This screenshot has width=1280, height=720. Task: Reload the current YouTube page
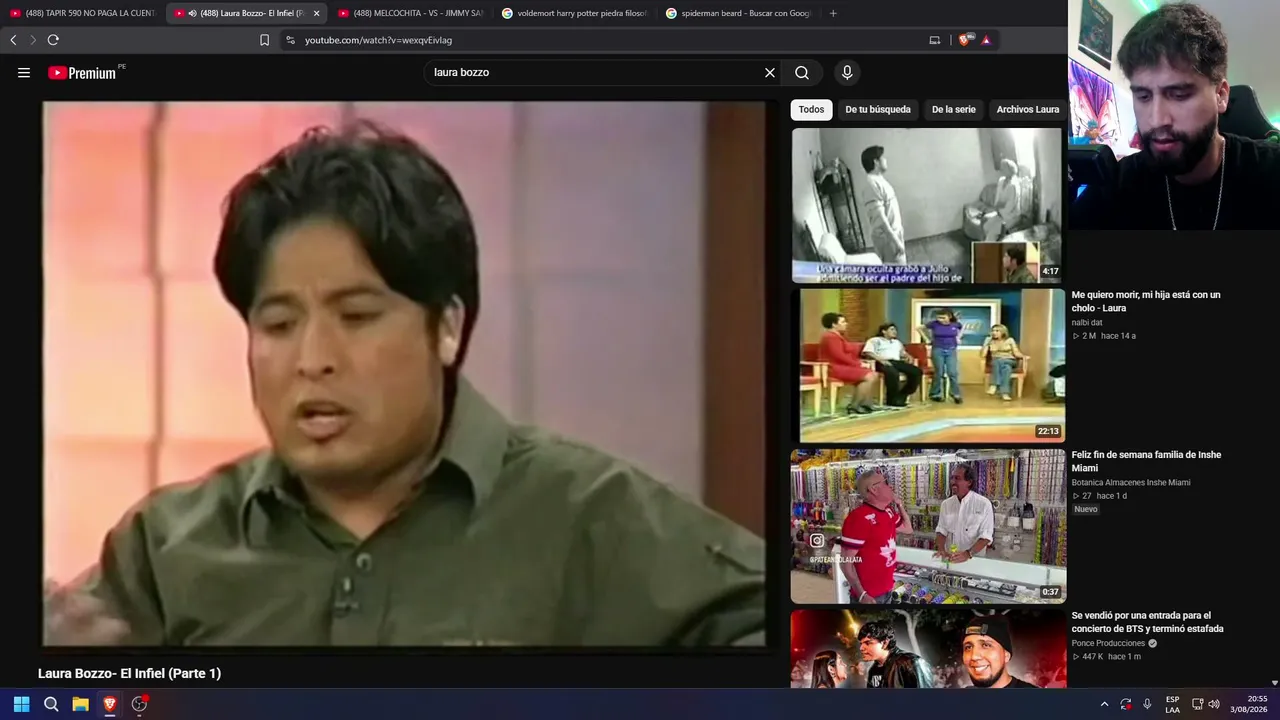pos(53,40)
